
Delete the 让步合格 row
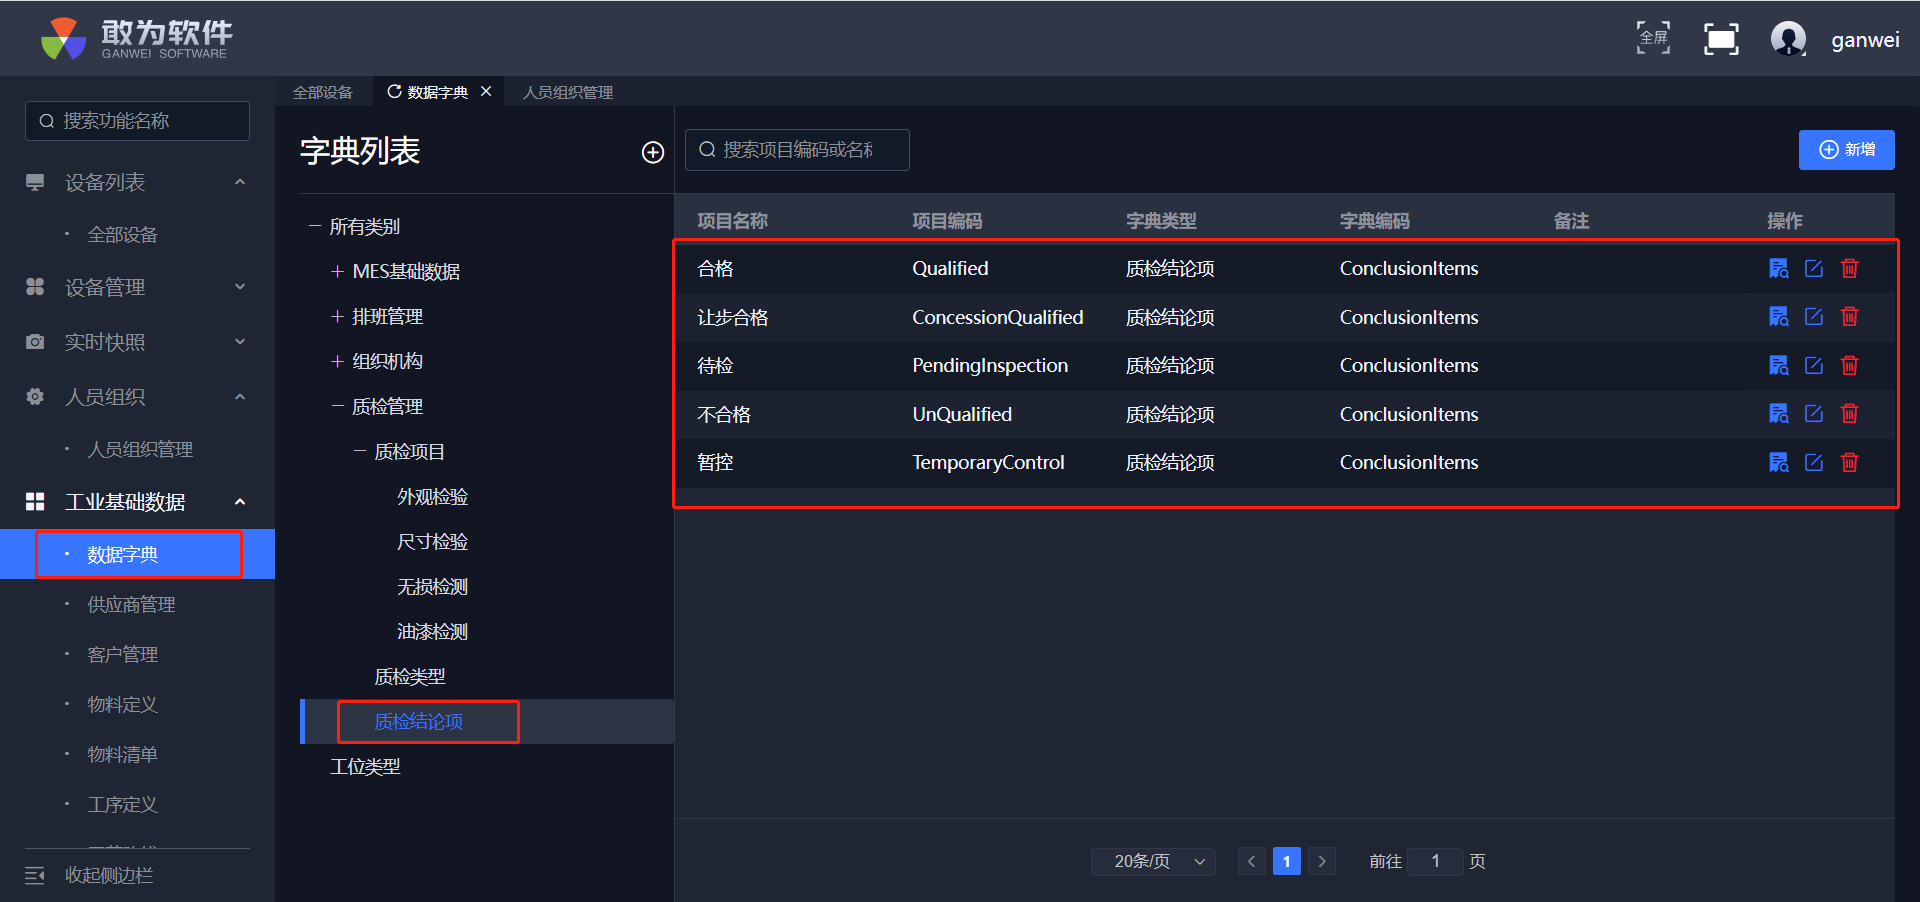click(1850, 316)
